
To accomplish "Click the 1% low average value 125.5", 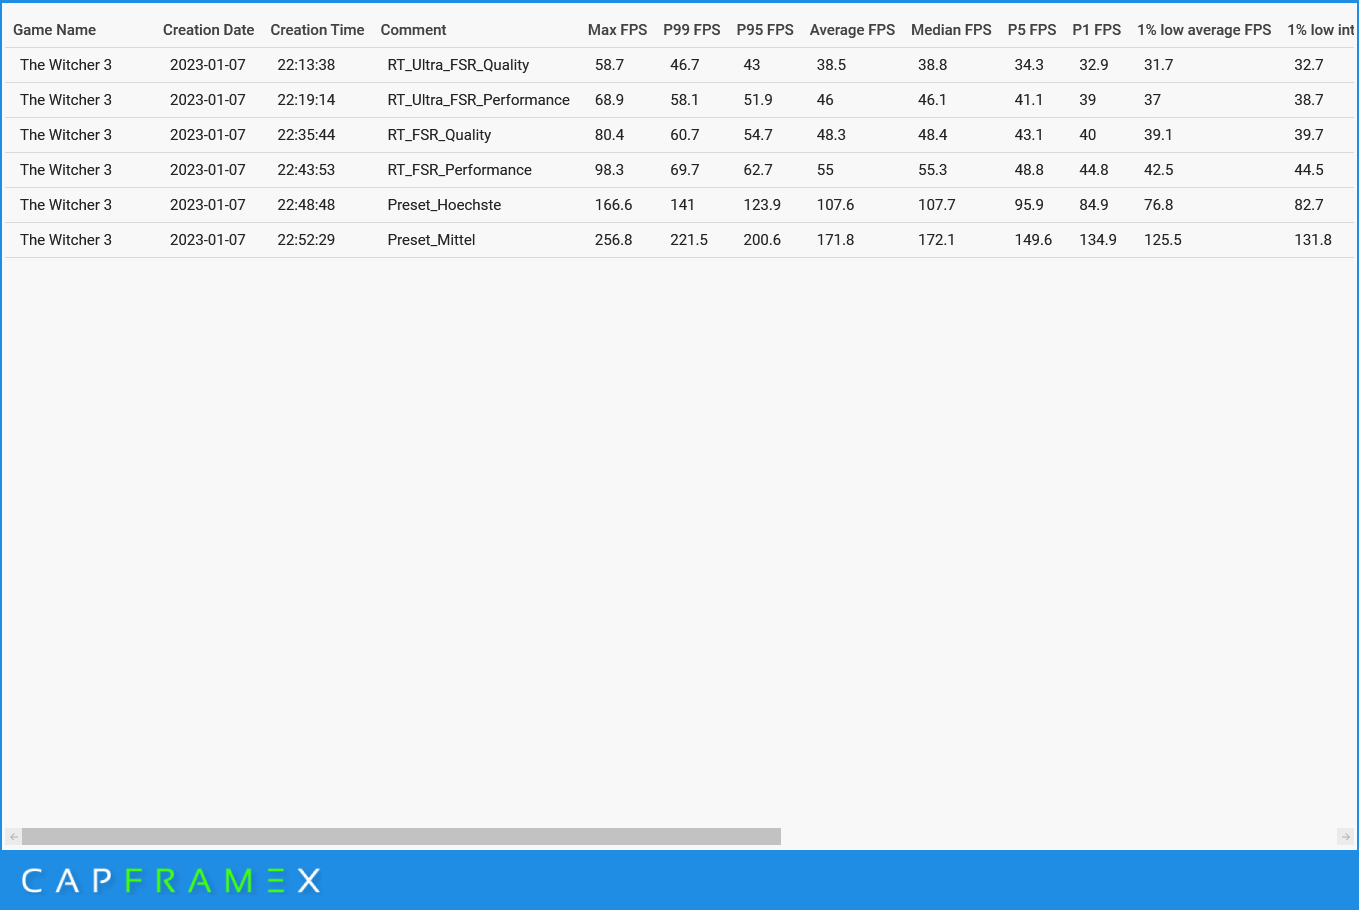I will 1163,240.
